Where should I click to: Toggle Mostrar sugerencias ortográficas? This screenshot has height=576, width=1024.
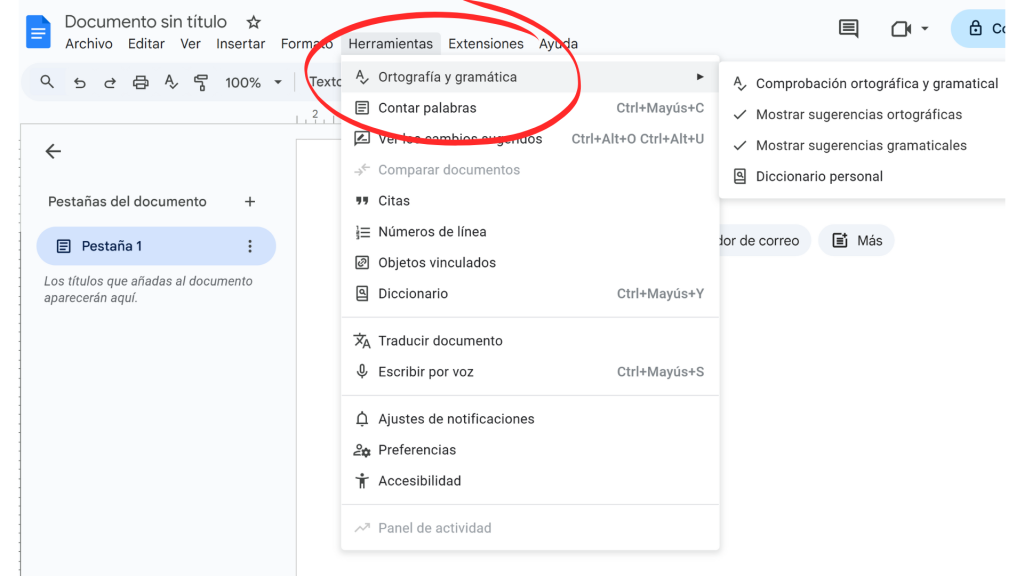click(858, 115)
